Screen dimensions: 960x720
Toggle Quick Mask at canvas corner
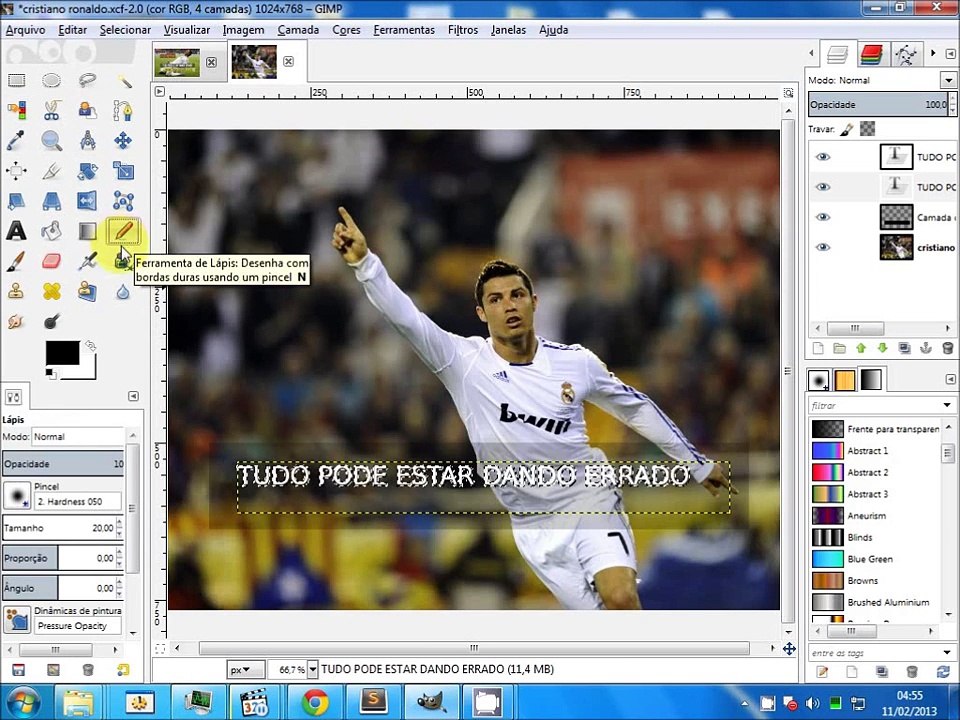tap(160, 648)
